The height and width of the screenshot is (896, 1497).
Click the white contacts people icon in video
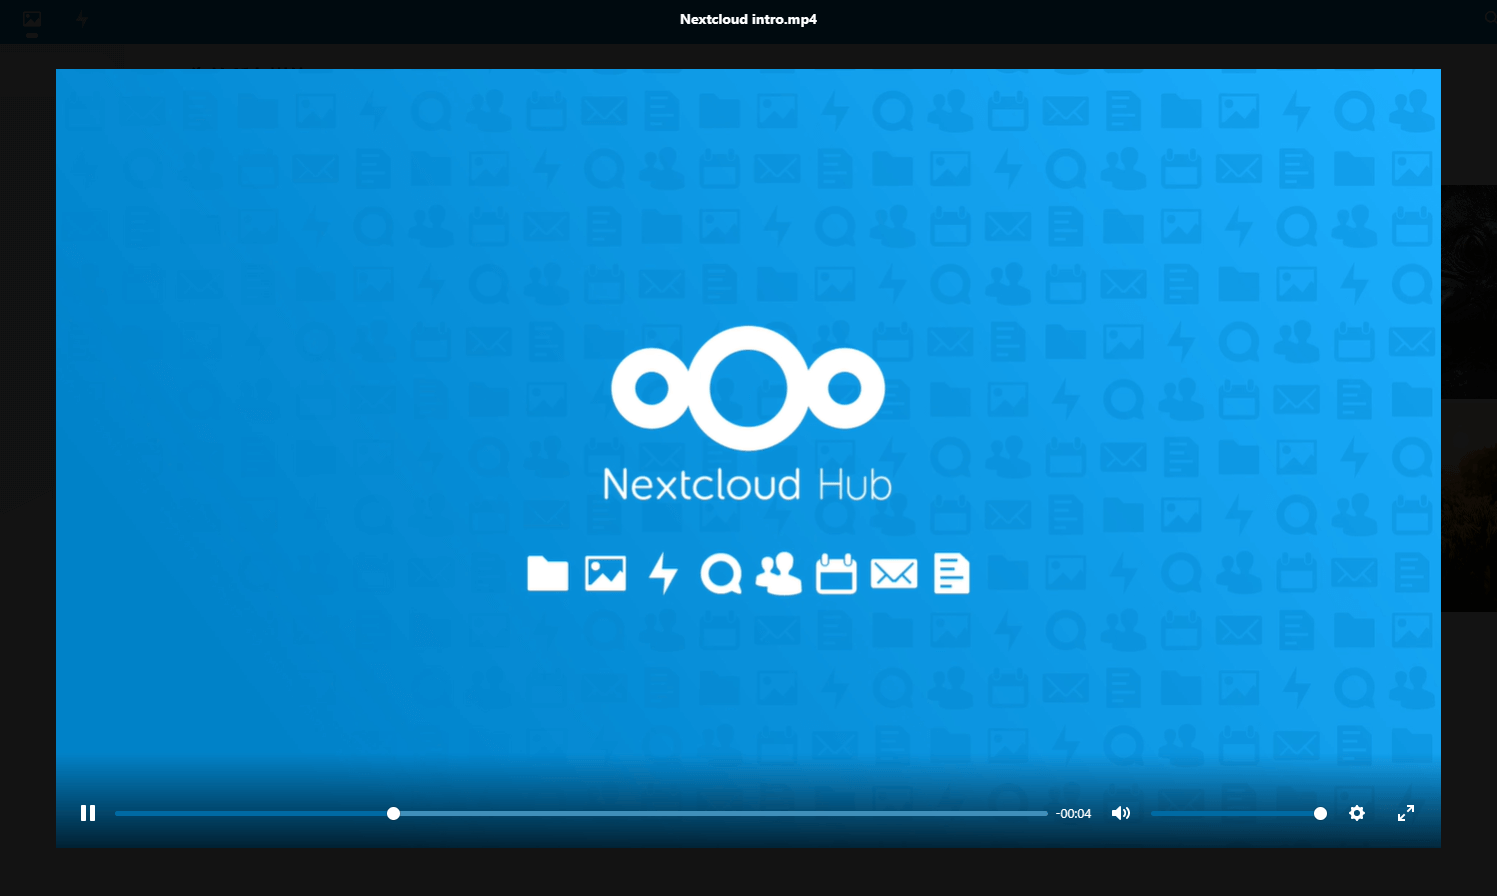coord(779,574)
